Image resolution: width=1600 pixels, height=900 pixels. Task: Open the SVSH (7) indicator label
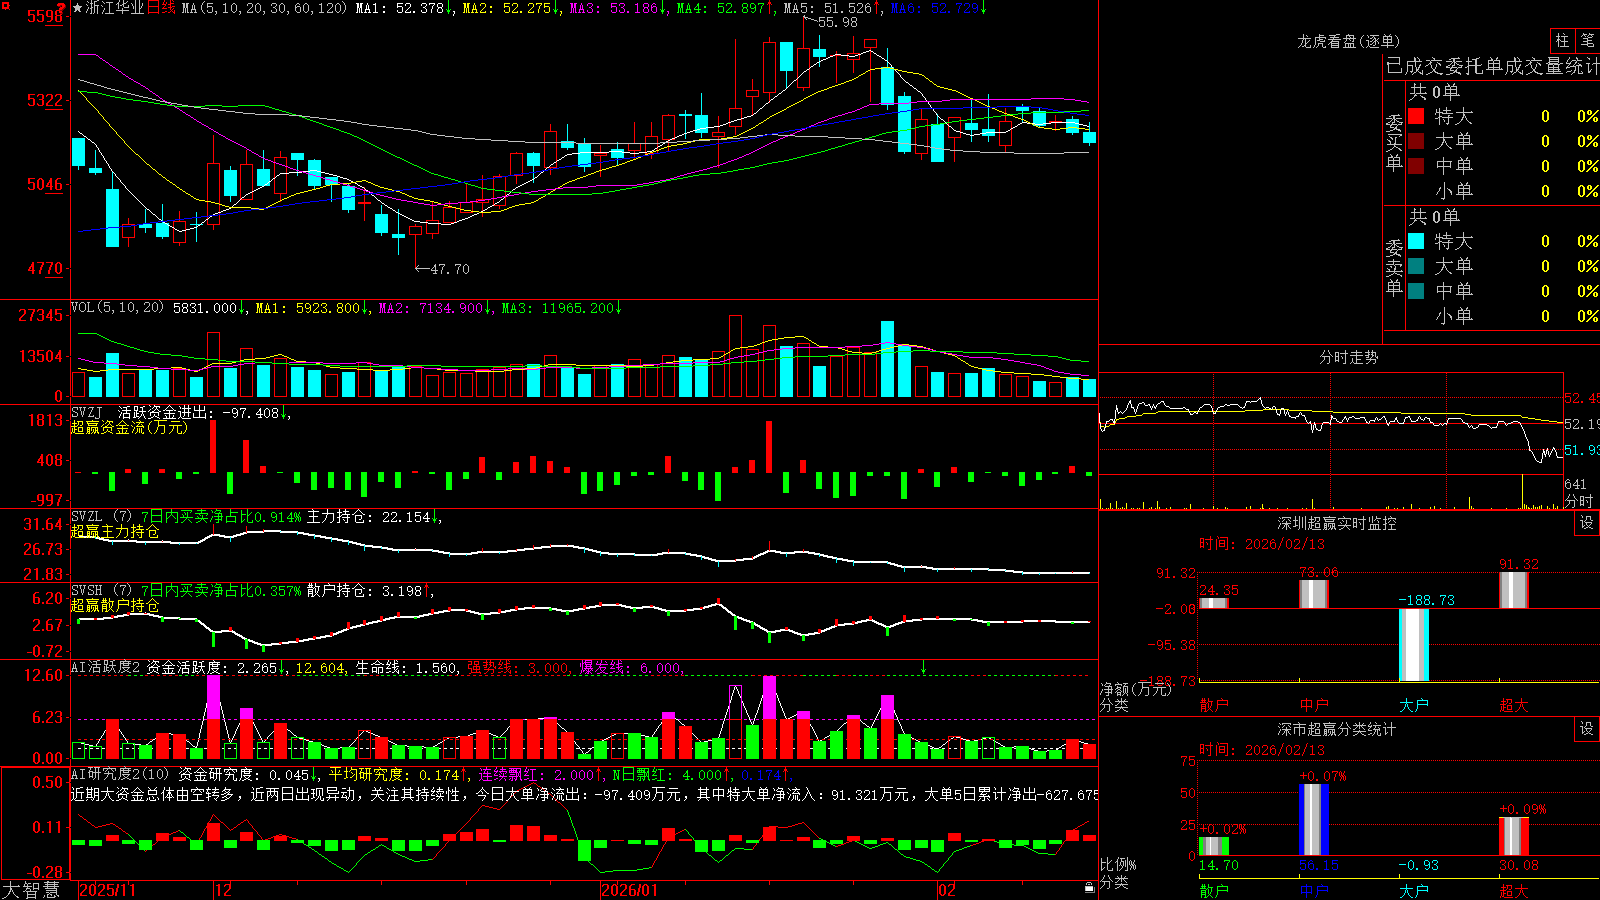pyautogui.click(x=102, y=591)
